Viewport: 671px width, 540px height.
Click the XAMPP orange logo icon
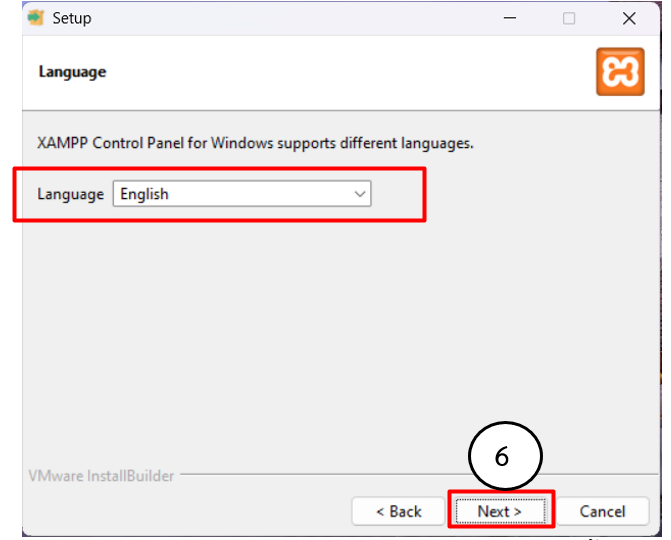click(620, 72)
